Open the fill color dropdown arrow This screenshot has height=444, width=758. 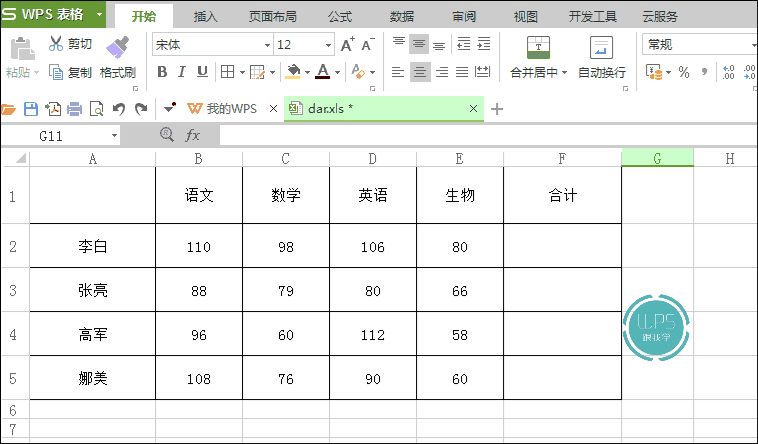[x=307, y=73]
